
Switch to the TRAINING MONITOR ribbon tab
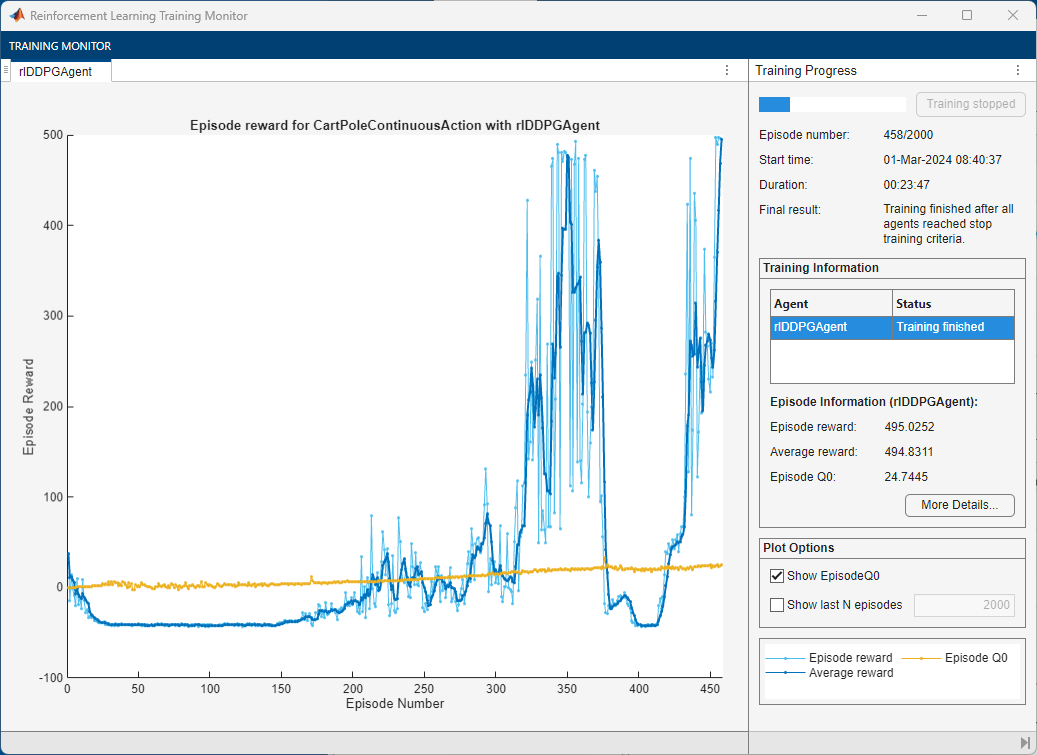pos(60,46)
